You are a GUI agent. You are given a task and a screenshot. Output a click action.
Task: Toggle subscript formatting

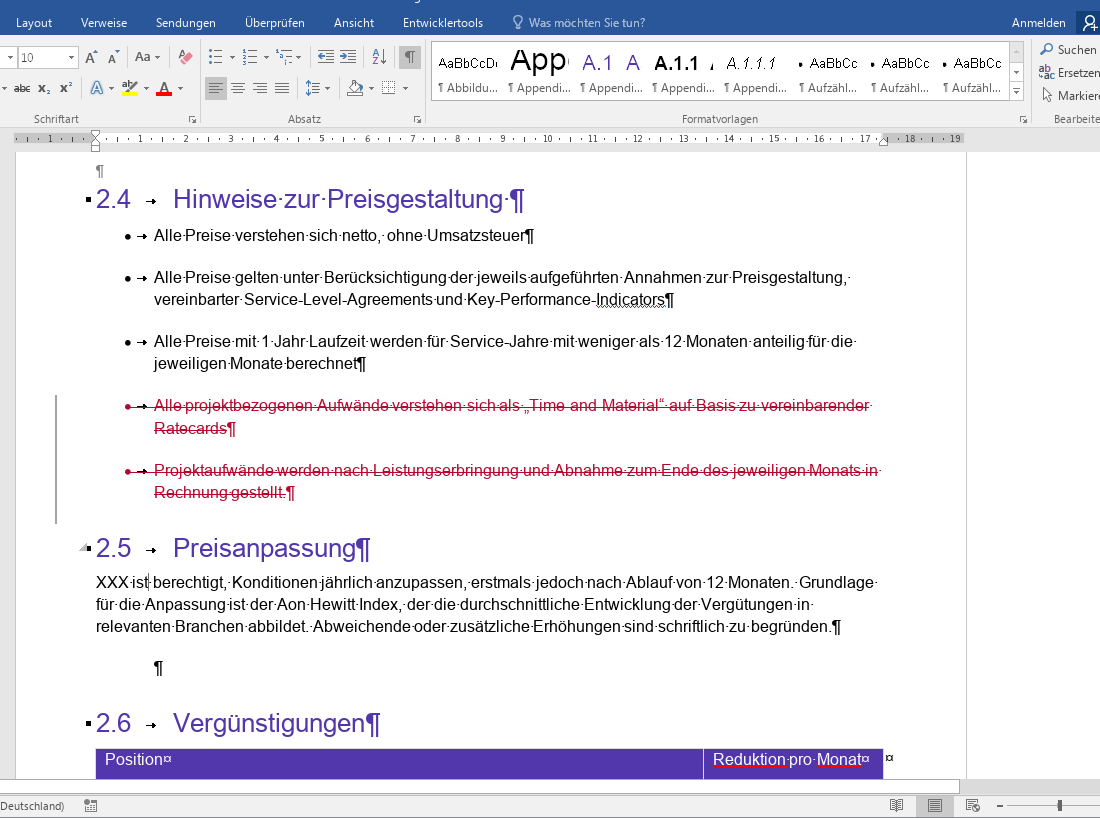click(x=44, y=88)
